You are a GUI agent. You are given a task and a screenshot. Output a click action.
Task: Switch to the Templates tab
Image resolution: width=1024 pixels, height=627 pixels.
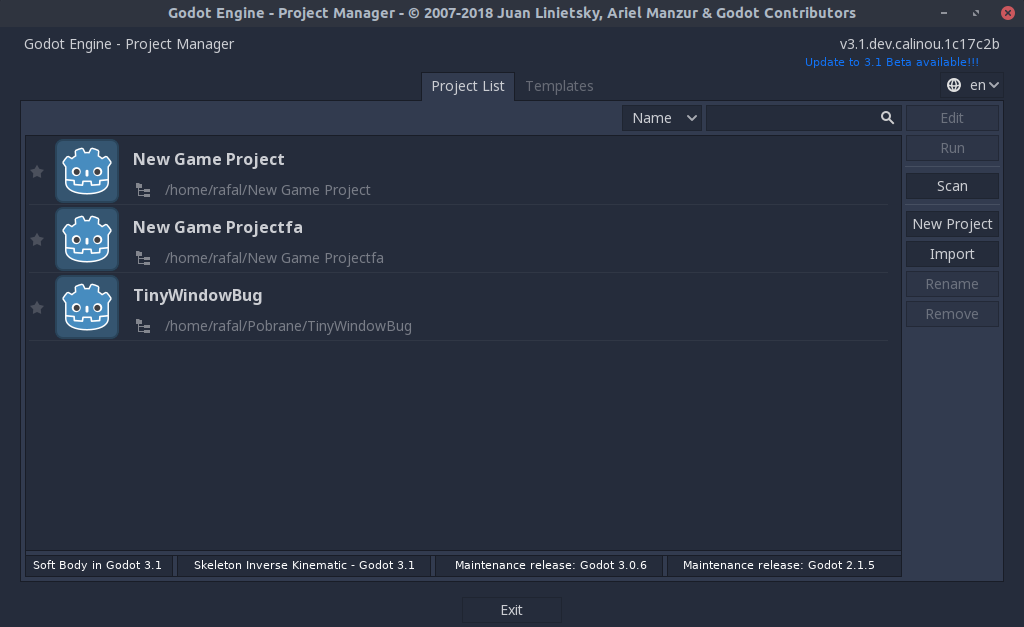(x=559, y=86)
